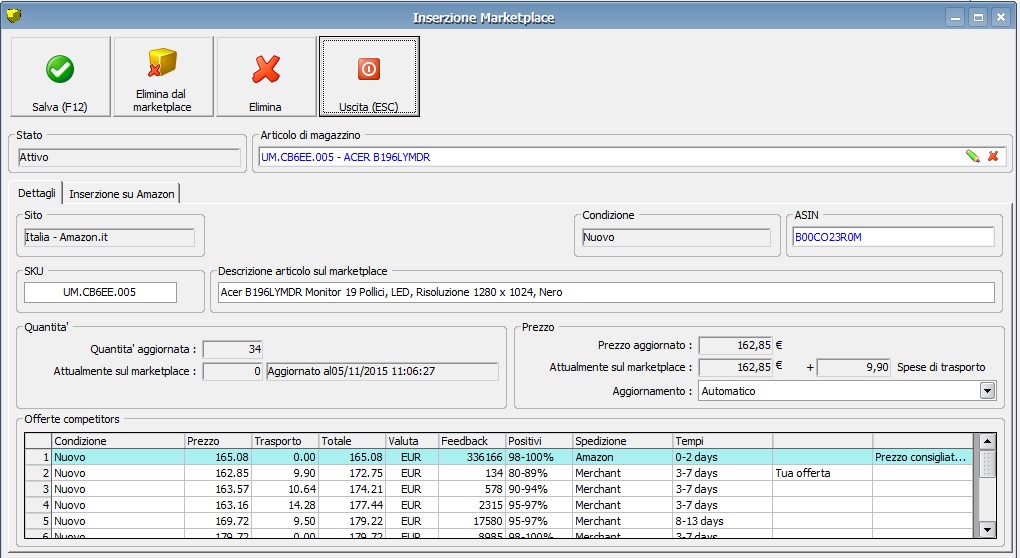This screenshot has width=1020, height=558.
Task: Switch to the Inserzione su Amazon tab
Action: [x=121, y=193]
